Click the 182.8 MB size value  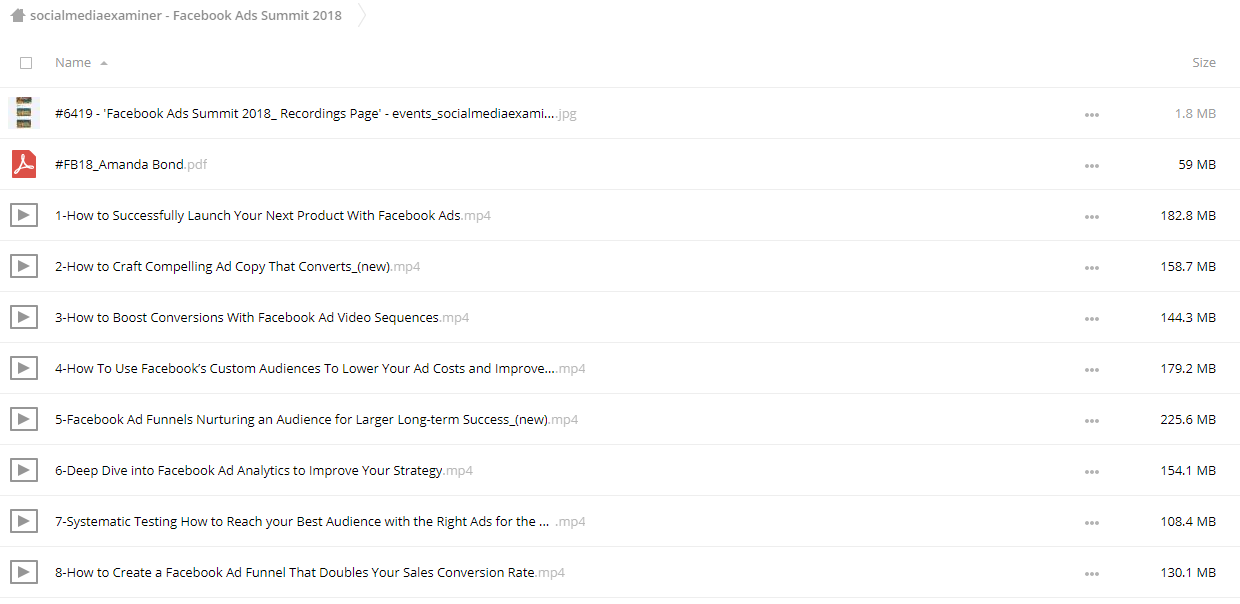pos(1189,215)
